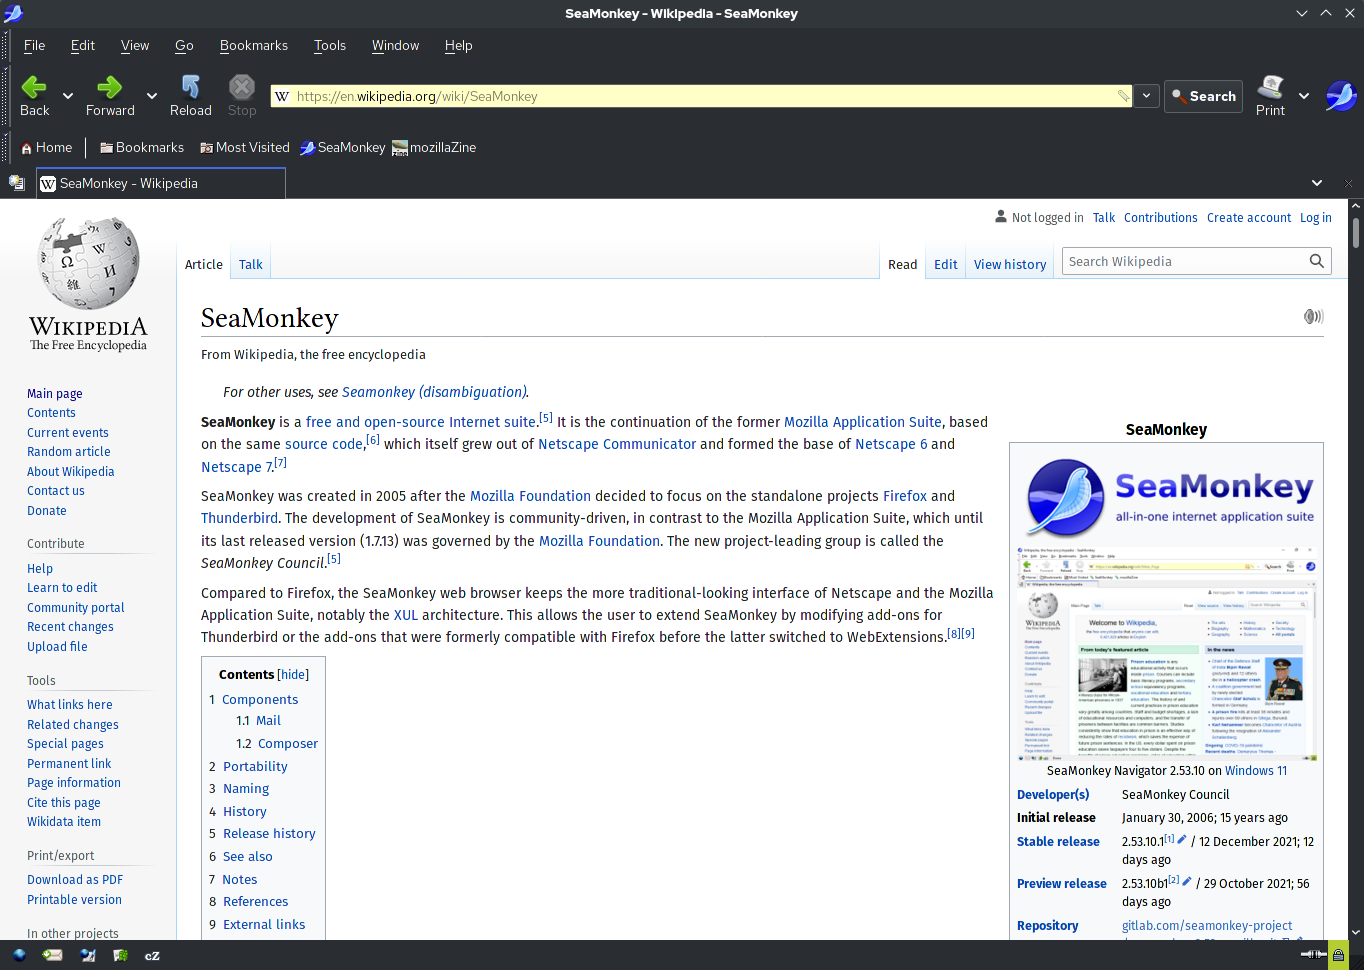Viewport: 1364px width, 970px height.
Task: Click the Windows 11 link in caption
Action: pos(1256,770)
